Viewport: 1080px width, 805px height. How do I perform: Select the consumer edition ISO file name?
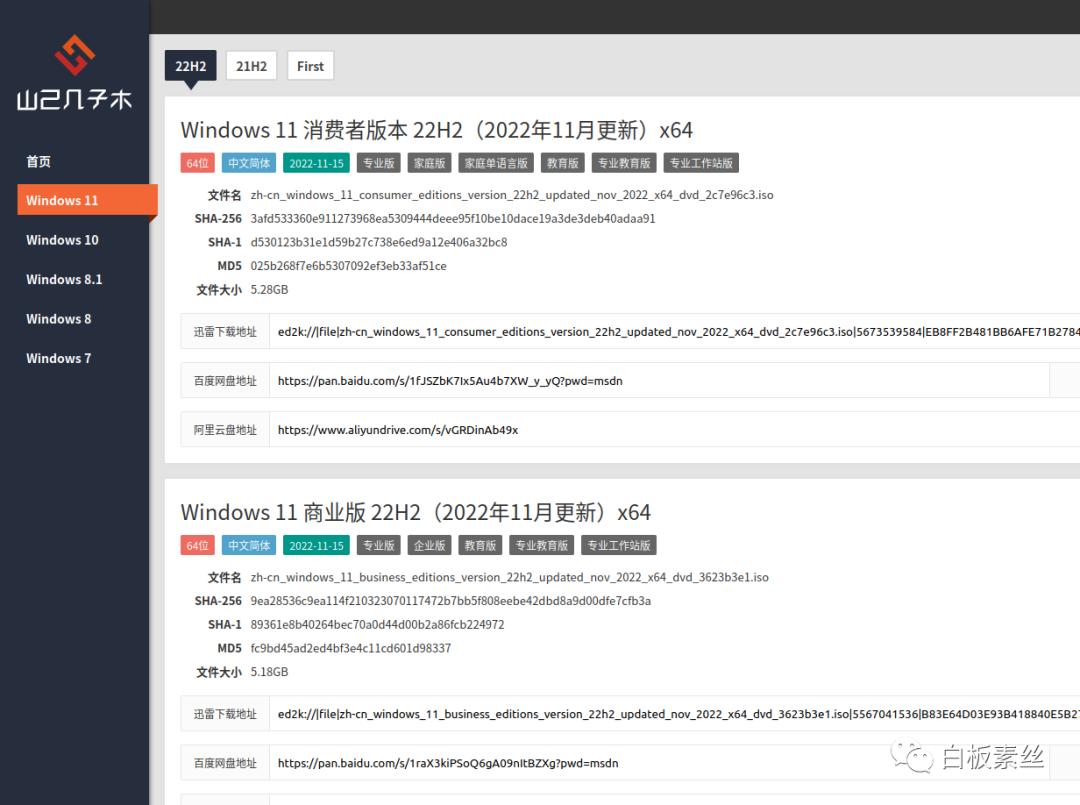coord(512,195)
